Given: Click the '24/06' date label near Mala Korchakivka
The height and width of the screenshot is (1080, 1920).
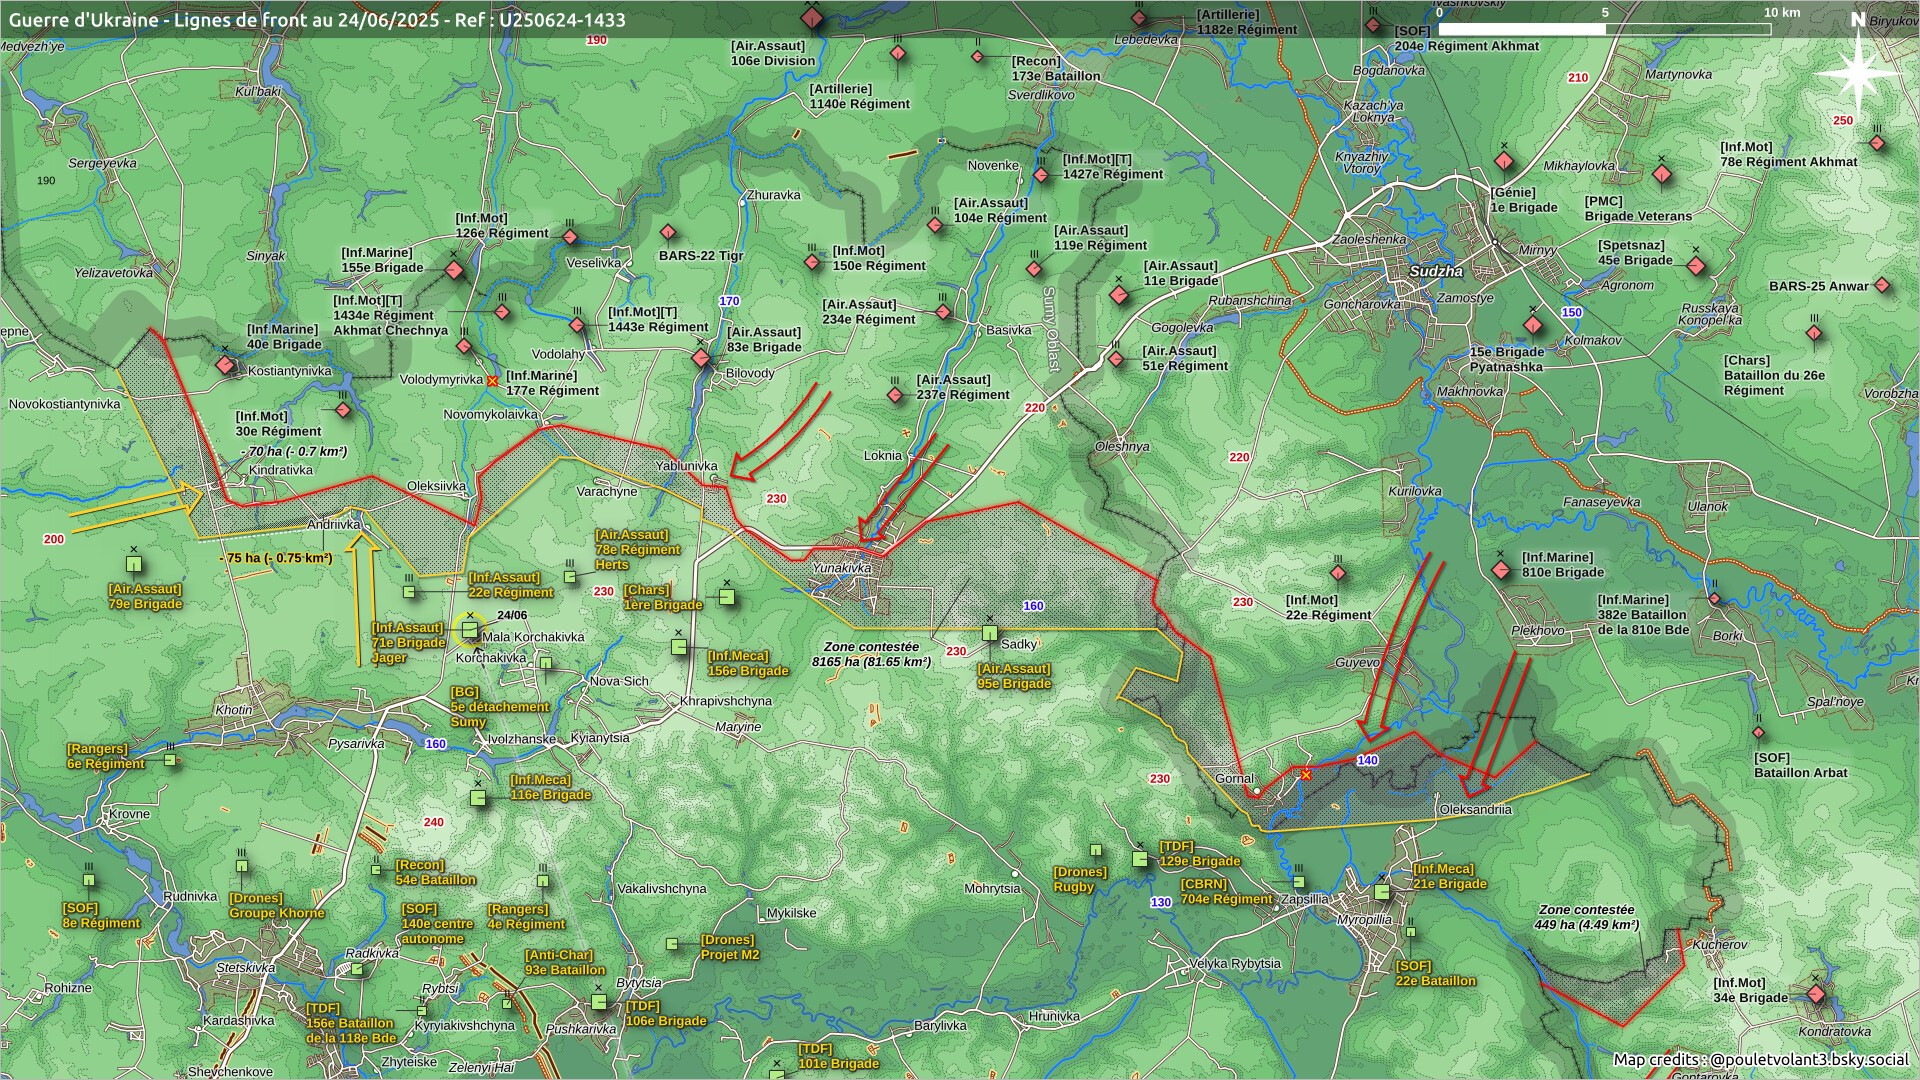Looking at the screenshot, I should point(512,616).
